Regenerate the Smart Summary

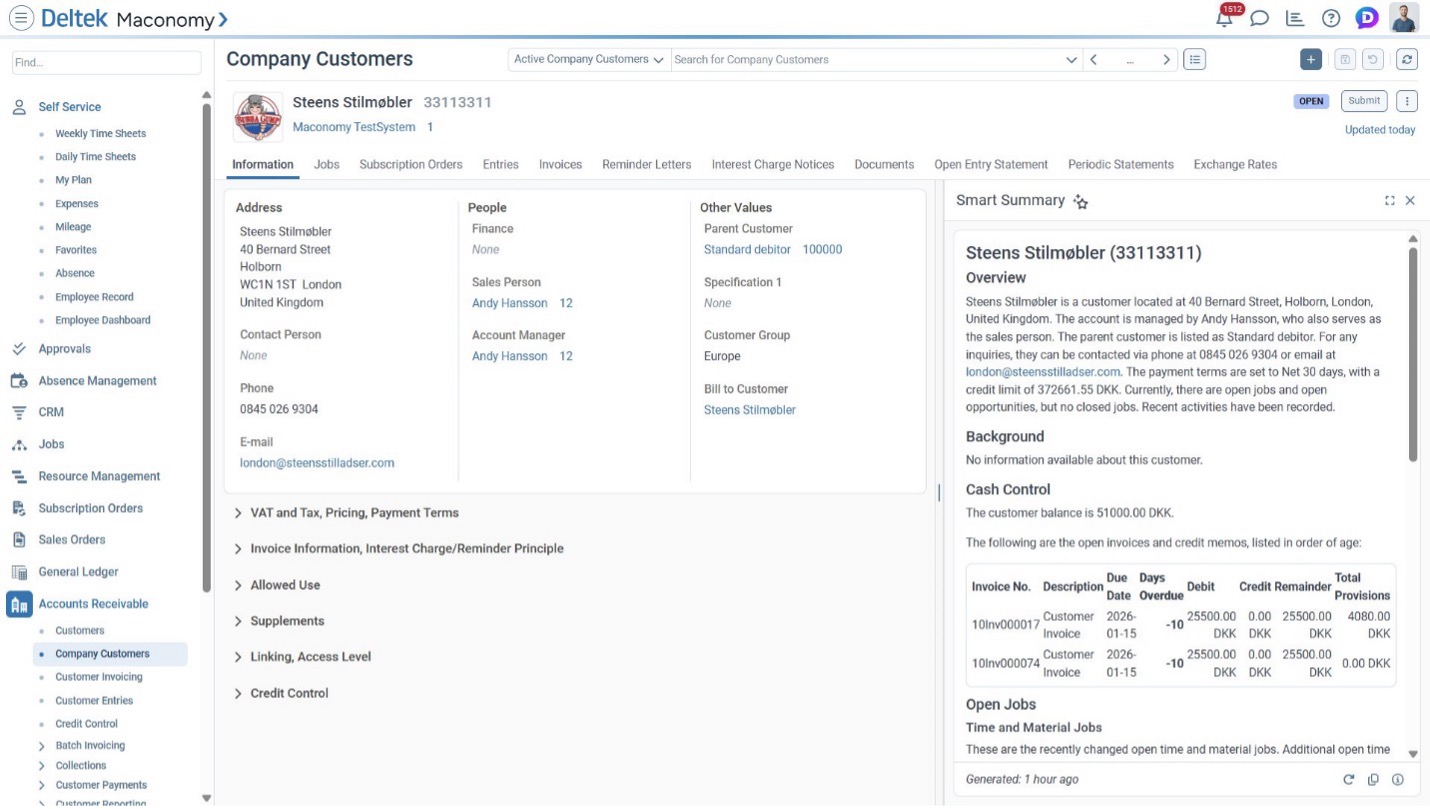tap(1348, 780)
